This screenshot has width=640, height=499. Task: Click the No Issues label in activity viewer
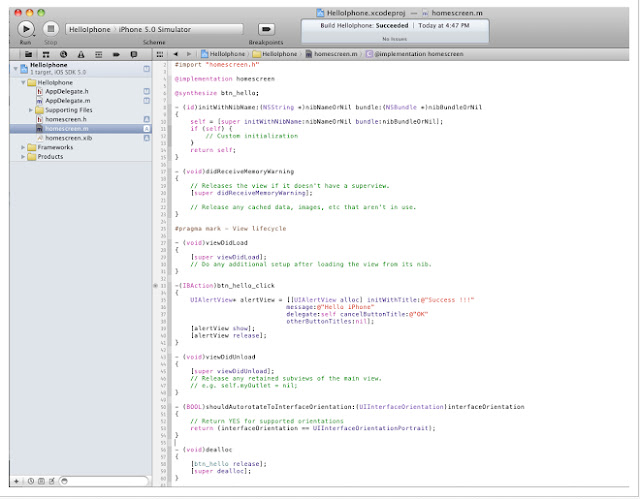(394, 39)
